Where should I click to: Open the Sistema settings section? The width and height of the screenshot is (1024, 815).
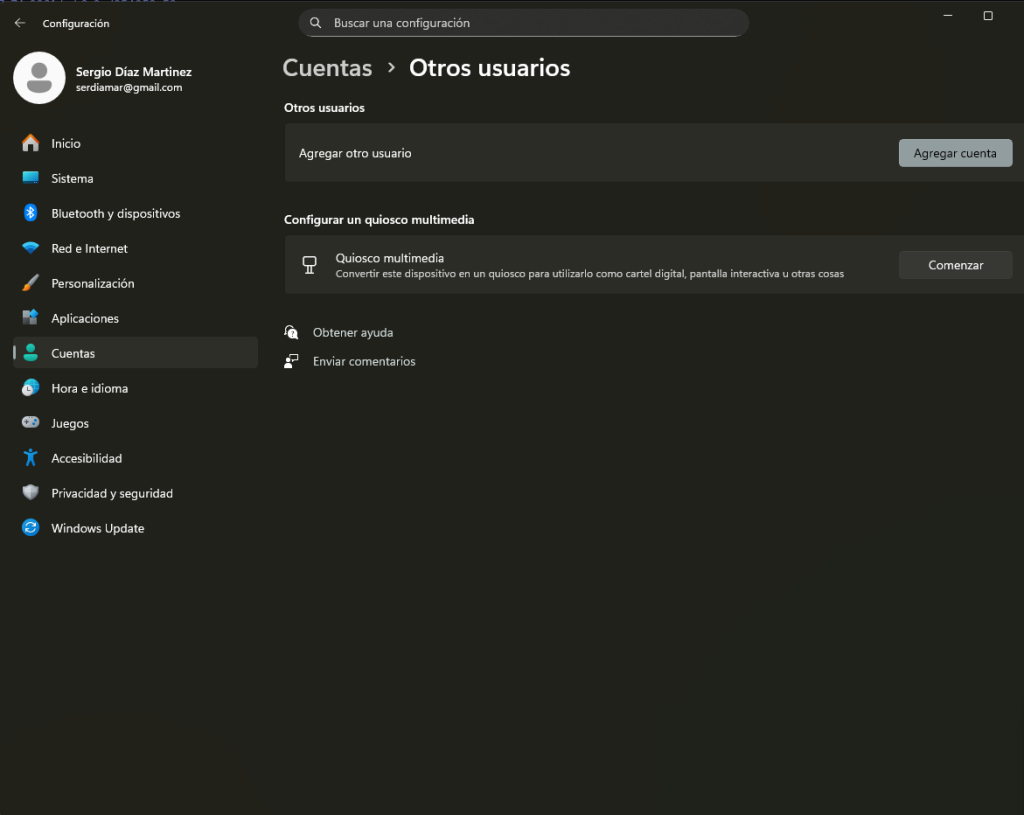tap(72, 178)
